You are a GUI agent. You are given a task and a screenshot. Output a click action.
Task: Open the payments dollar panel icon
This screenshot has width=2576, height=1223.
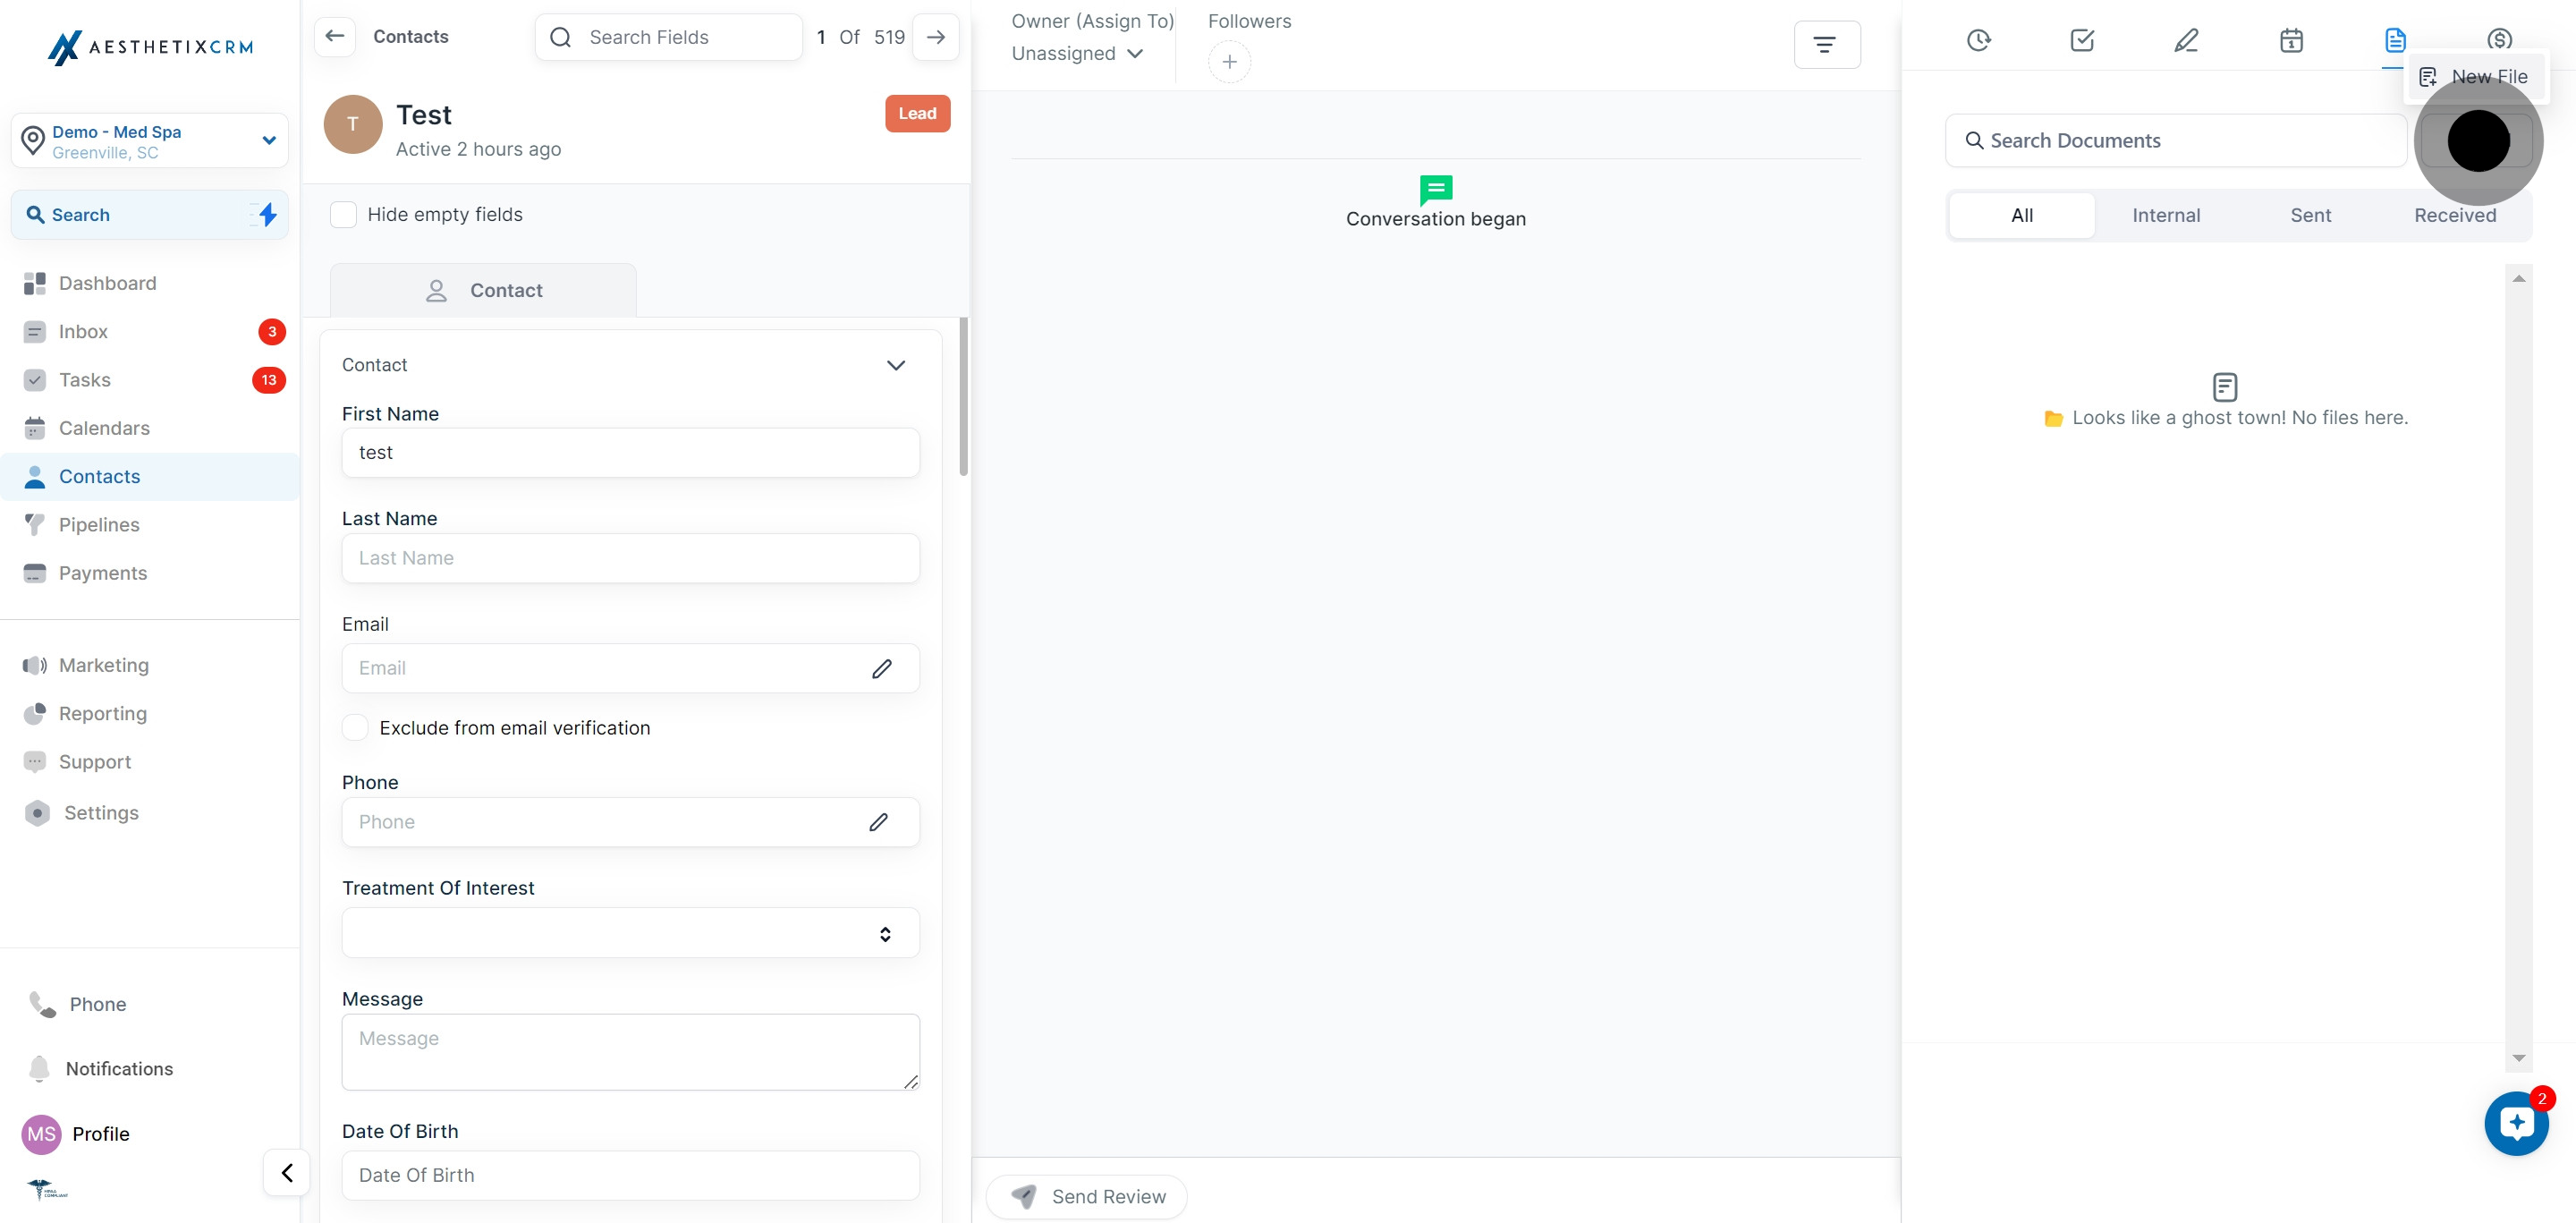tap(2499, 40)
